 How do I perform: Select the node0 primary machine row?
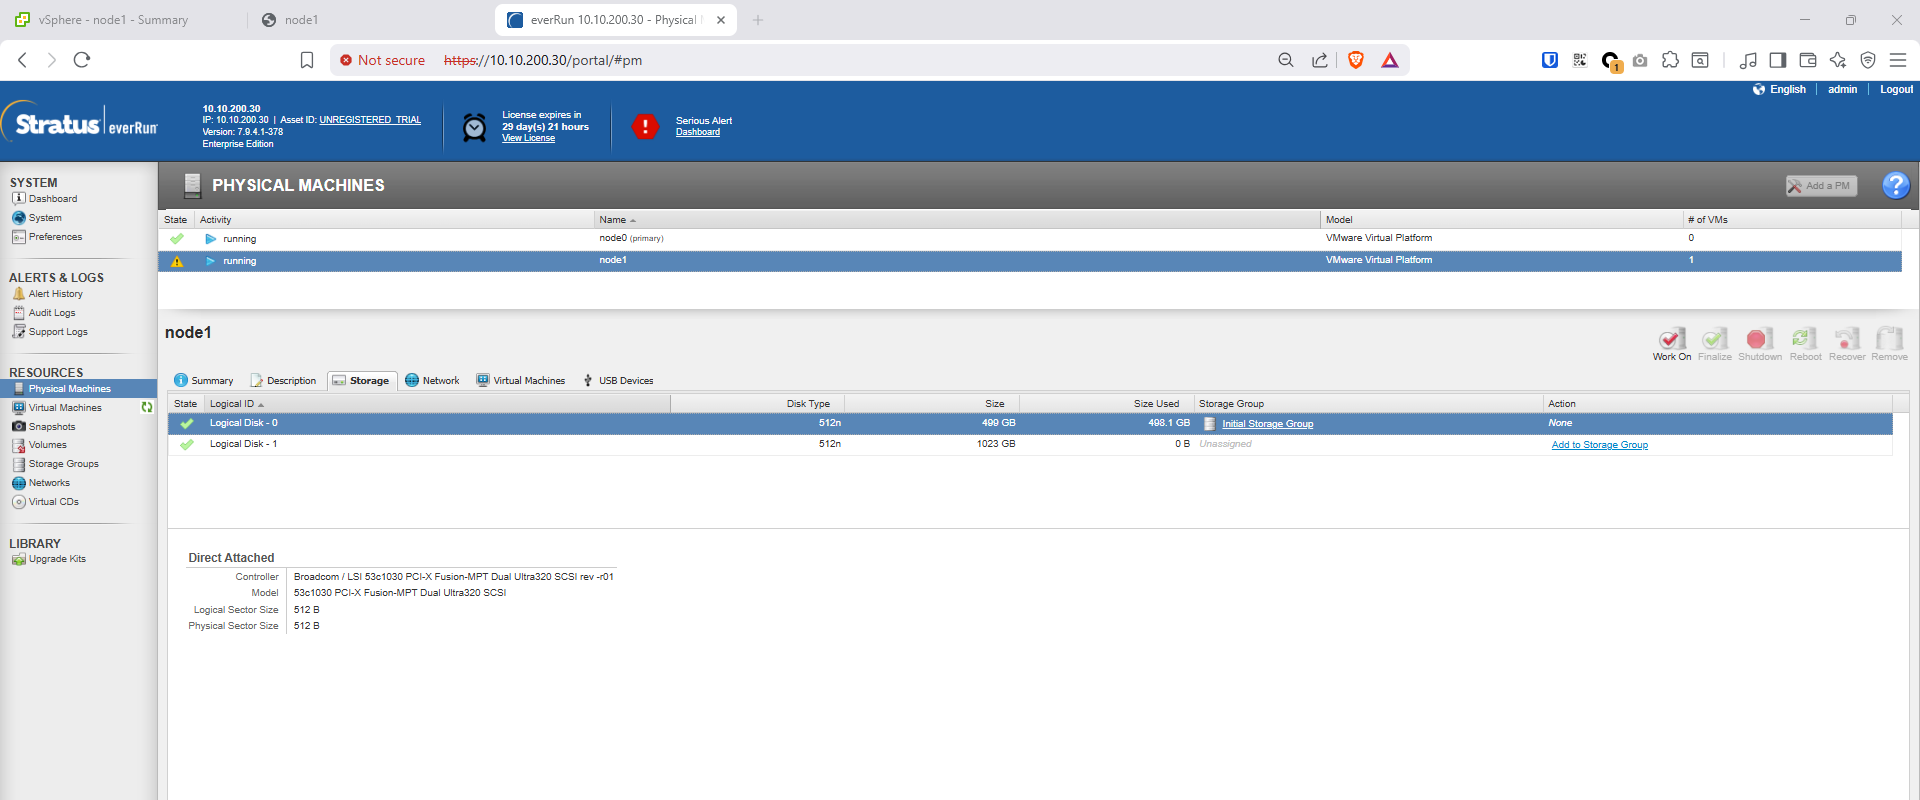click(613, 239)
